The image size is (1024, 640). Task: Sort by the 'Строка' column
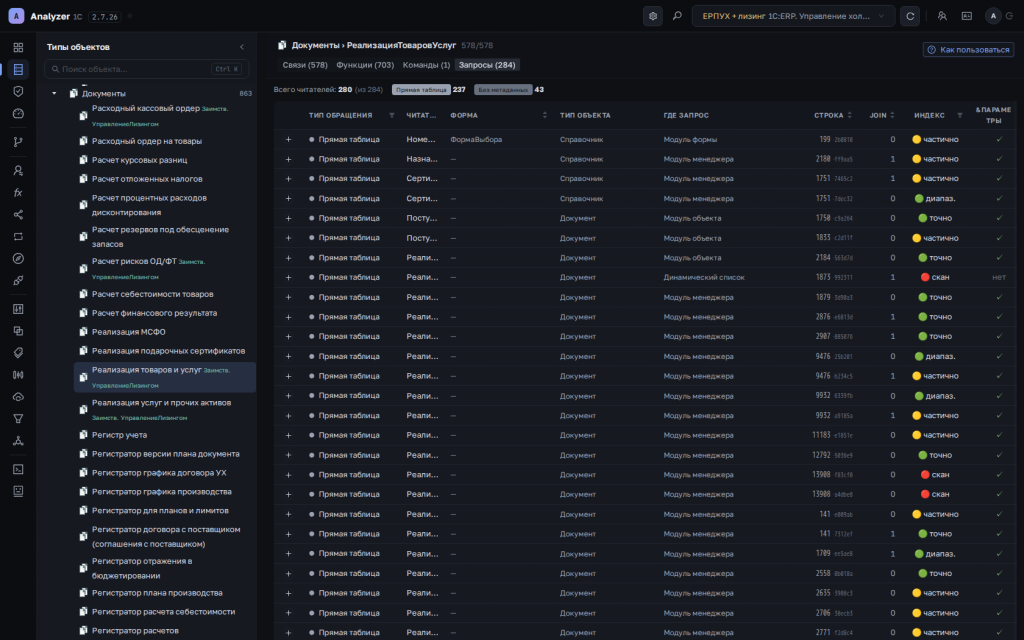[850, 116]
